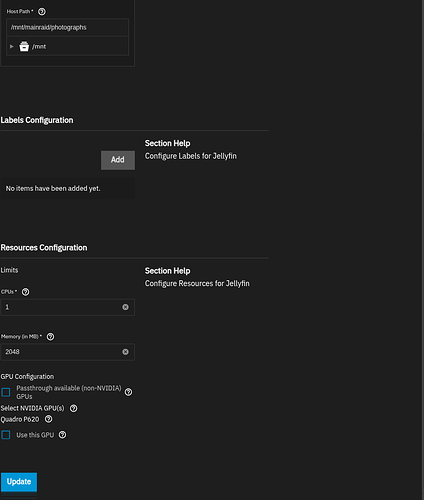424x500 pixels.
Task: Show help for CPUs field
Action: (x=25, y=292)
